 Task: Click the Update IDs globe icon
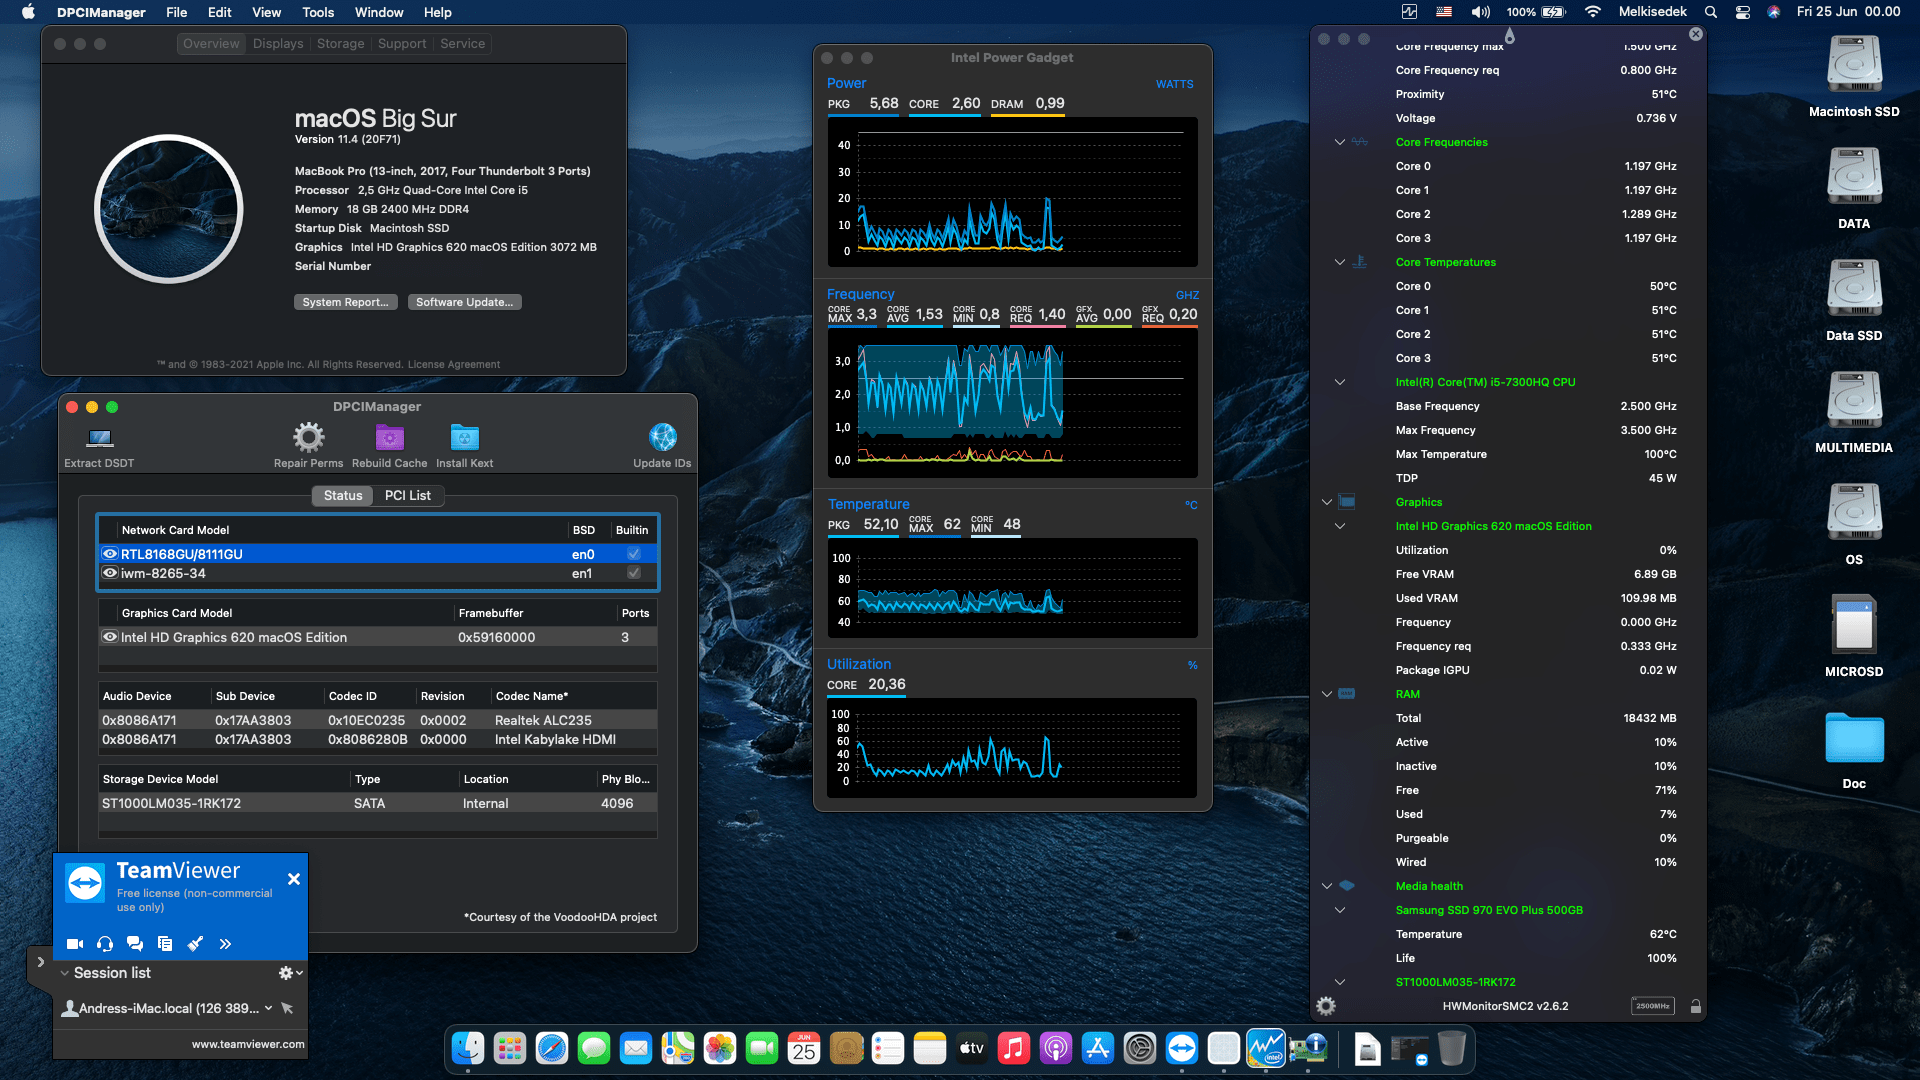(x=662, y=437)
